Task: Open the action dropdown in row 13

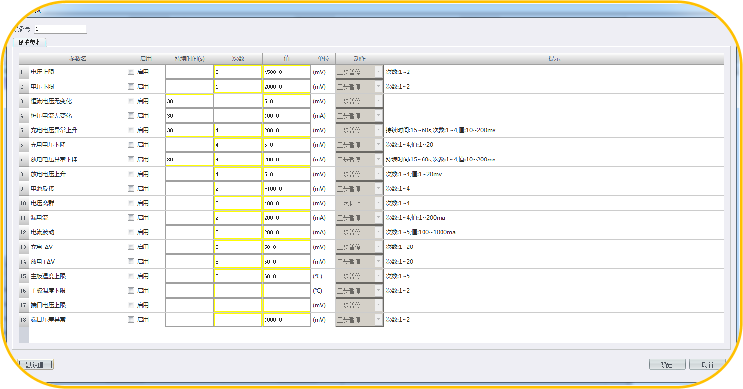Action: tap(359, 247)
